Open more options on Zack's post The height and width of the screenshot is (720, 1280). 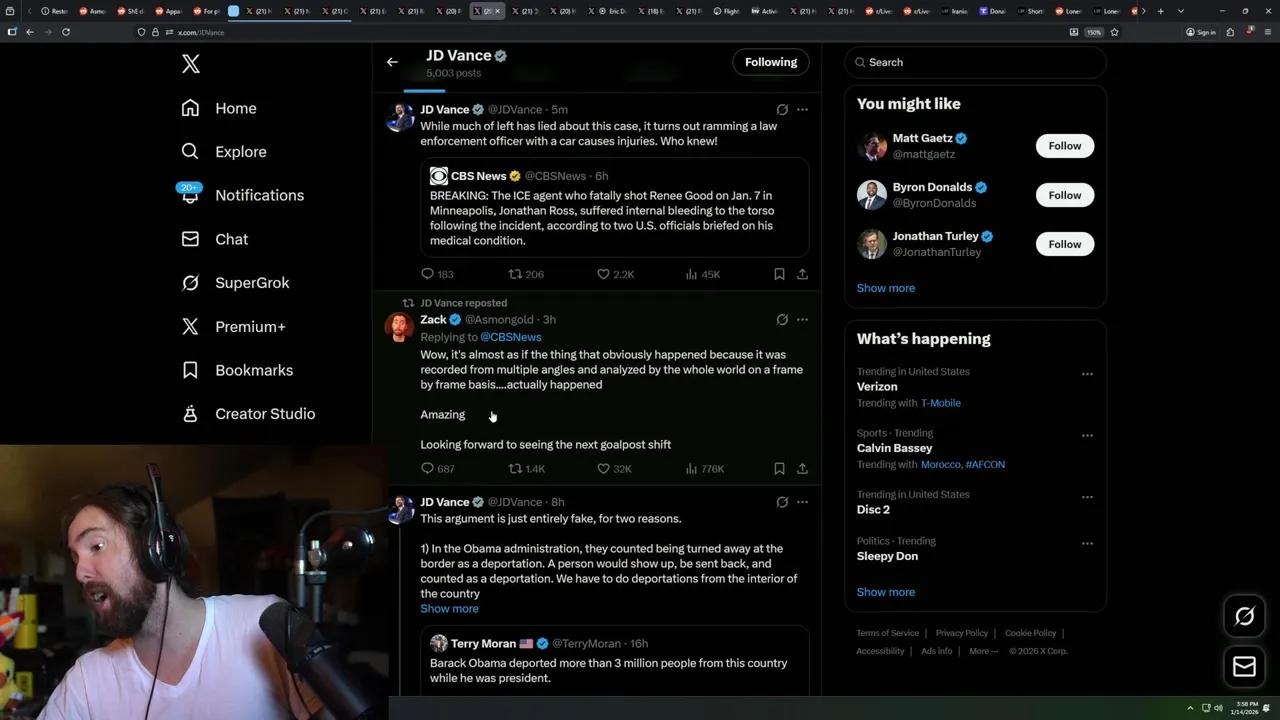pyautogui.click(x=802, y=320)
